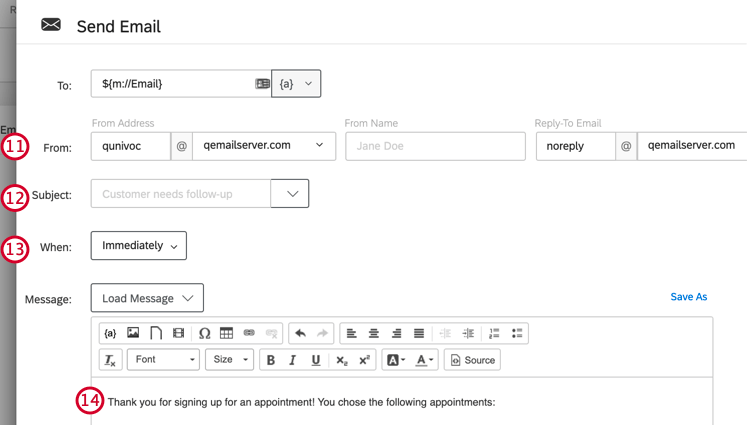Viewport: 747px width, 425px height.
Task: Toggle underline formatting
Action: (x=316, y=360)
